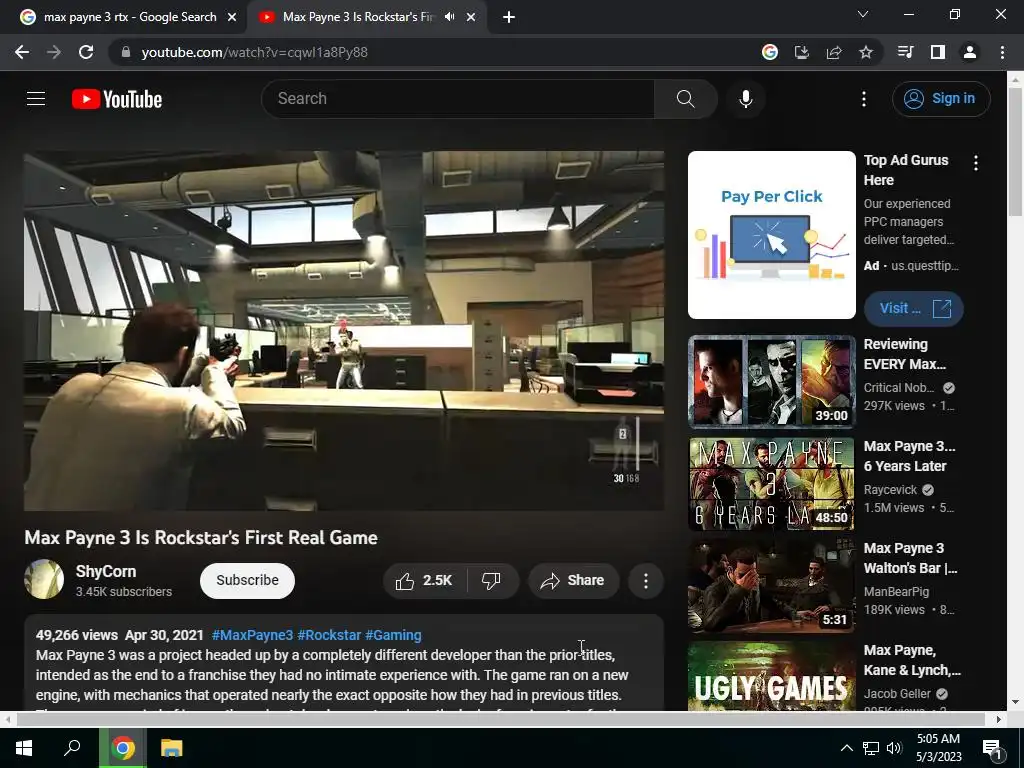Open Reviewing EVERY Max video thumbnail
The image size is (1024, 768).
[771, 382]
